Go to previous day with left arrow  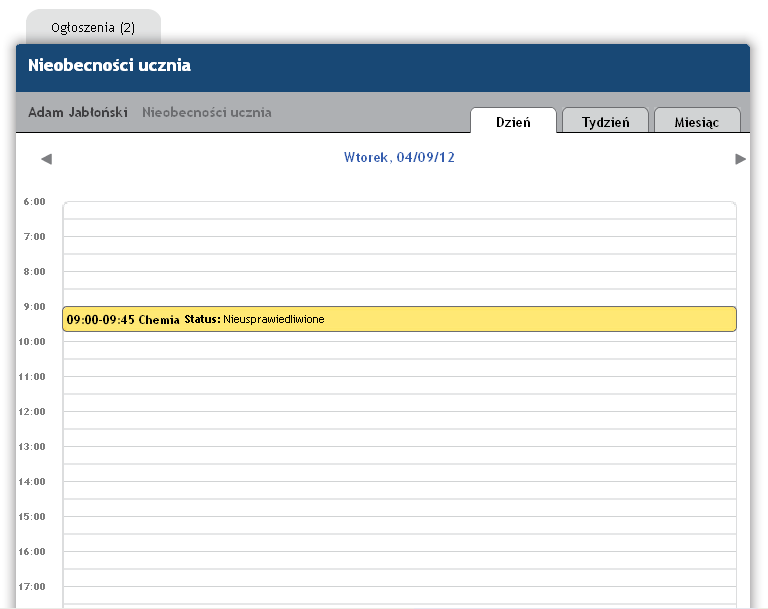pyautogui.click(x=47, y=159)
